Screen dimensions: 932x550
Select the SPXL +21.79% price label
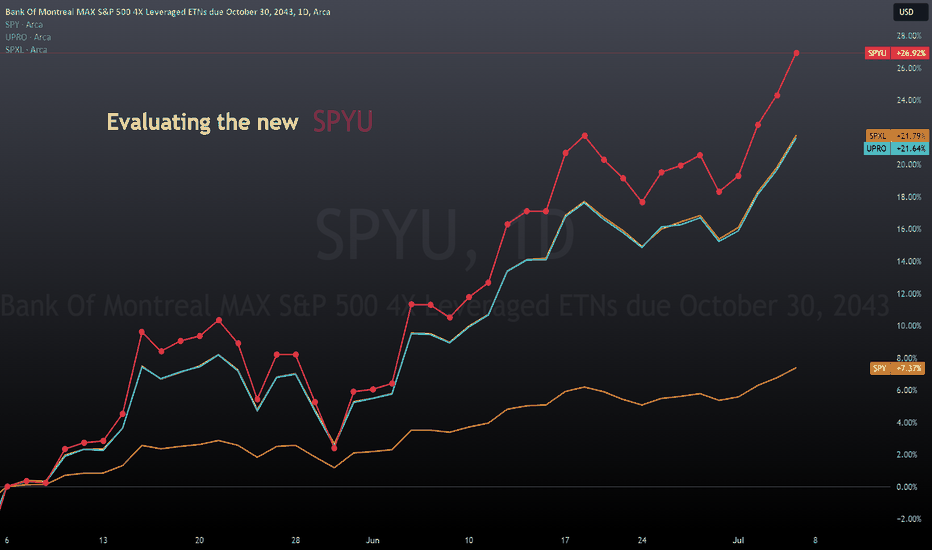(897, 136)
